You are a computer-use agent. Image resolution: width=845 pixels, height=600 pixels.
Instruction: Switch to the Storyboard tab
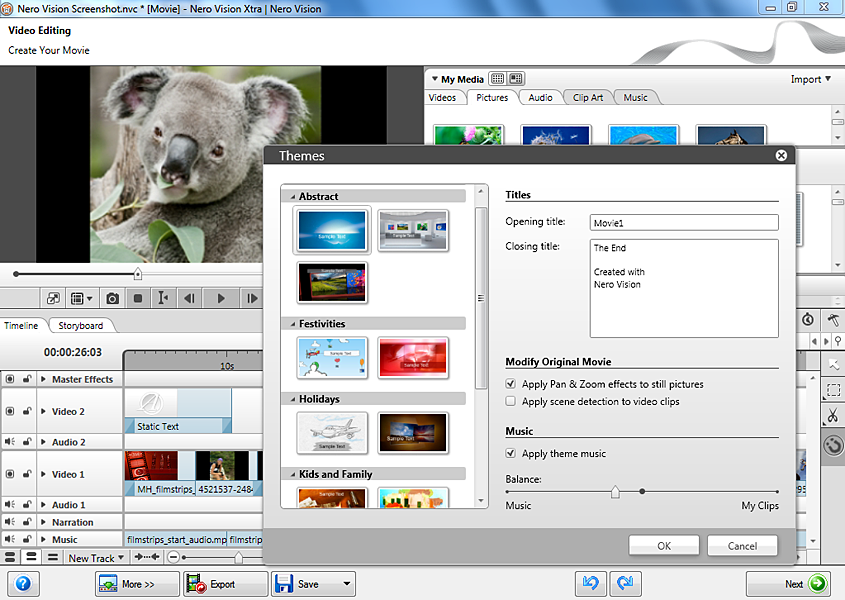82,325
